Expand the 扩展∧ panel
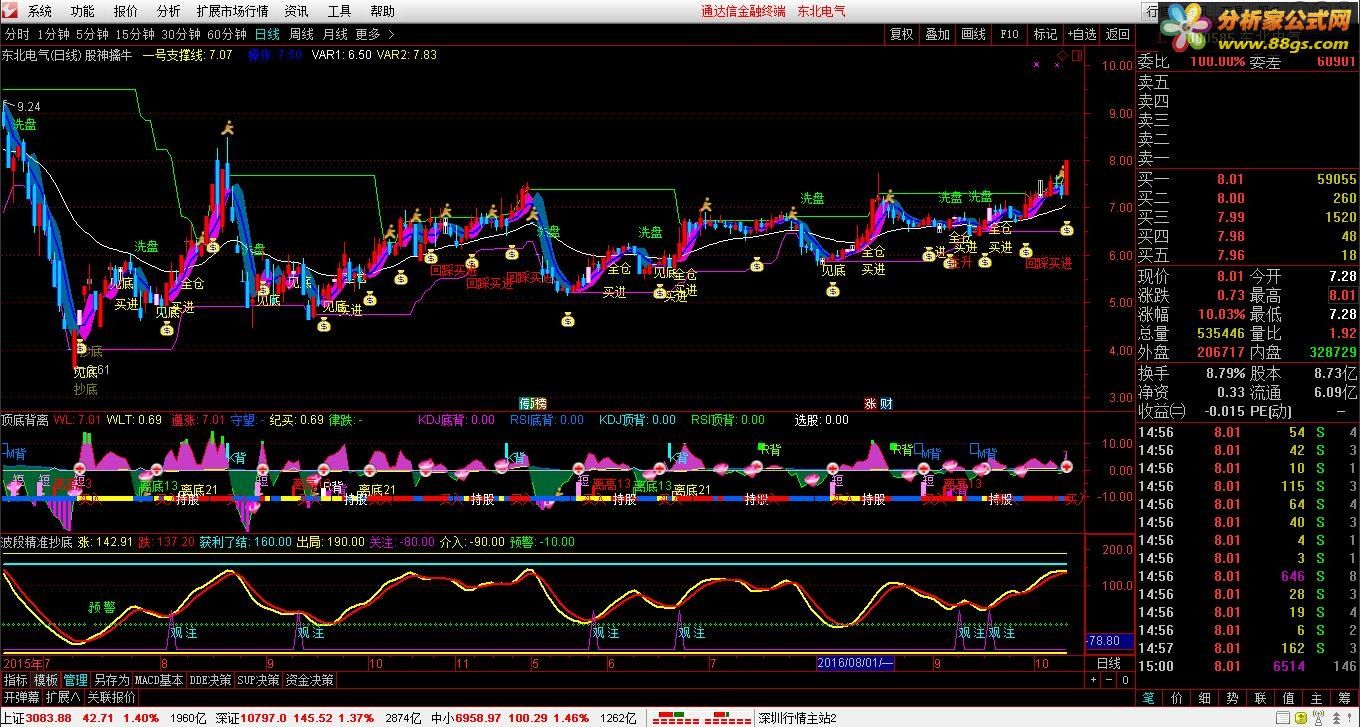Viewport: 1360px width, 727px height. pyautogui.click(x=63, y=697)
